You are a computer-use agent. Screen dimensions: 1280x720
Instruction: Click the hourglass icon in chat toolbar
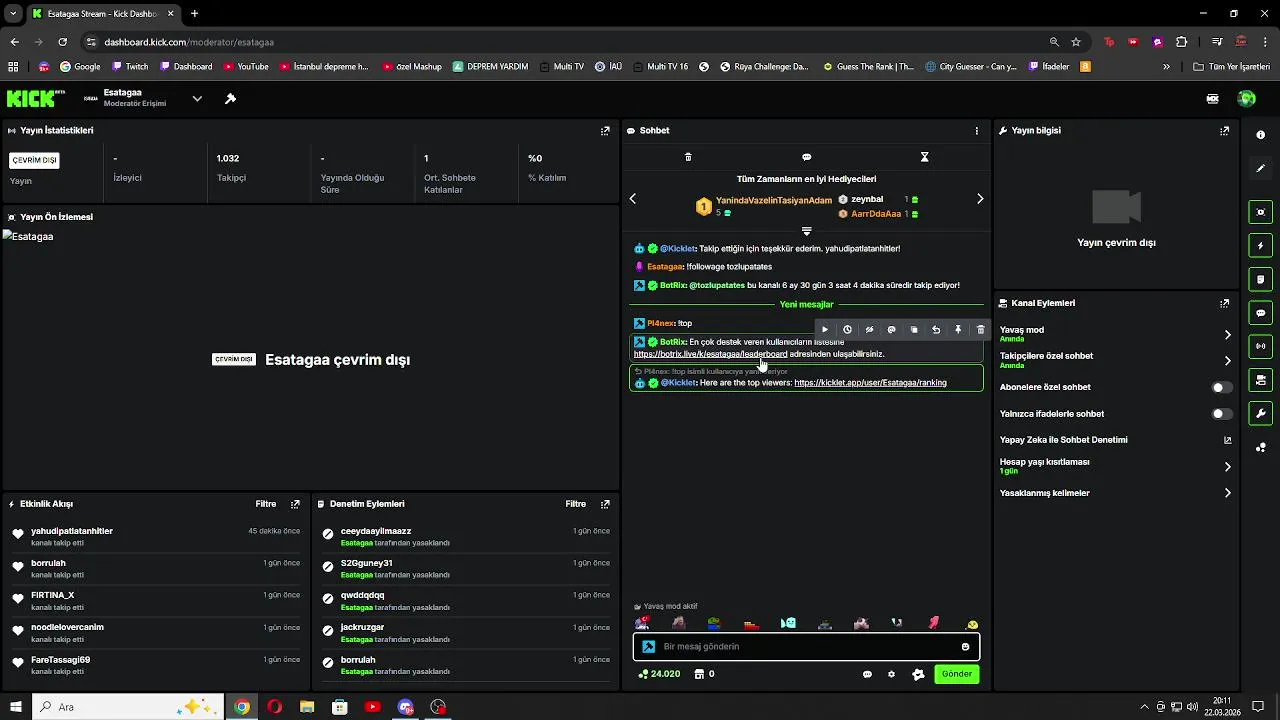coord(924,157)
